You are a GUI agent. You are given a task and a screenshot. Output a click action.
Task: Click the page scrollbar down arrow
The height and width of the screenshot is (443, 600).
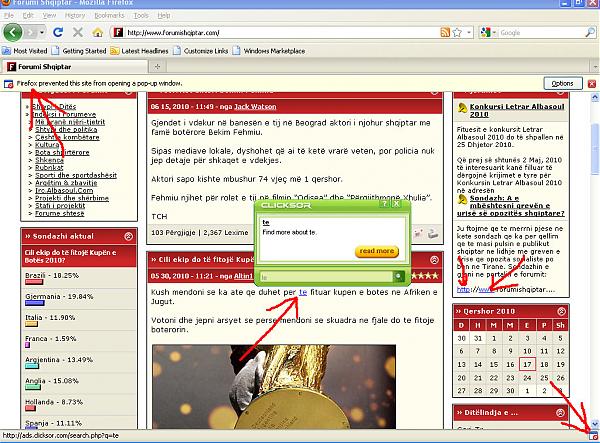(595, 423)
